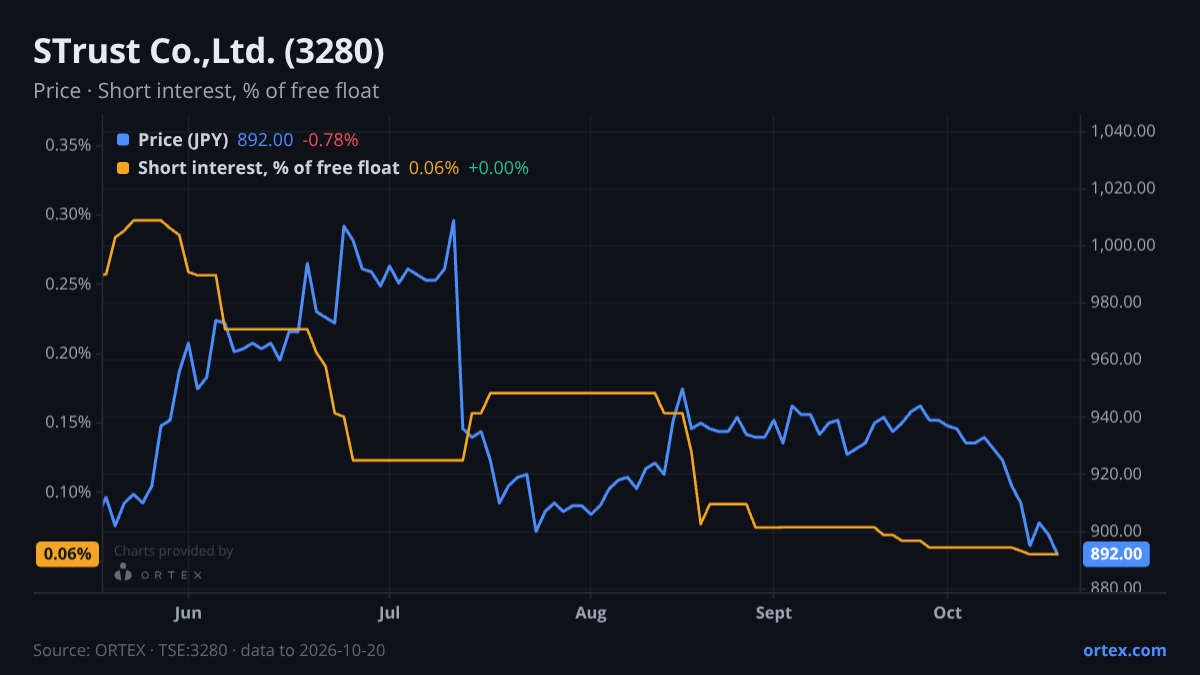The height and width of the screenshot is (675, 1200).
Task: Click the Source: ORTEX · TSE:3280 footer text
Action: pyautogui.click(x=209, y=651)
